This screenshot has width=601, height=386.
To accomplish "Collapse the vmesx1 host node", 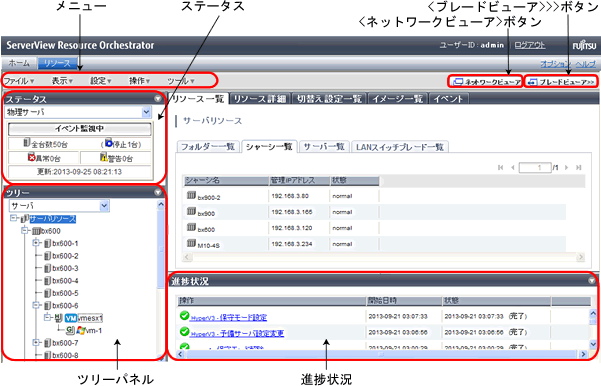I will click(x=47, y=317).
